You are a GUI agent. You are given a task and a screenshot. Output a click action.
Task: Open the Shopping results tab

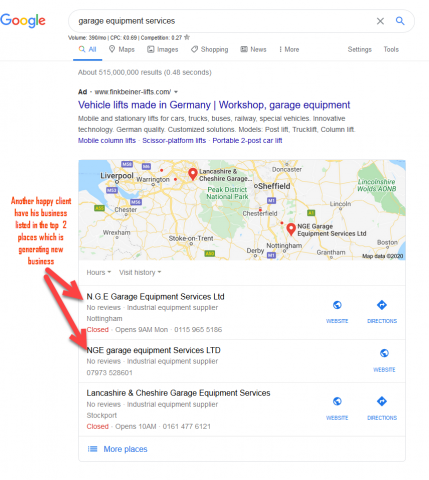tap(210, 49)
